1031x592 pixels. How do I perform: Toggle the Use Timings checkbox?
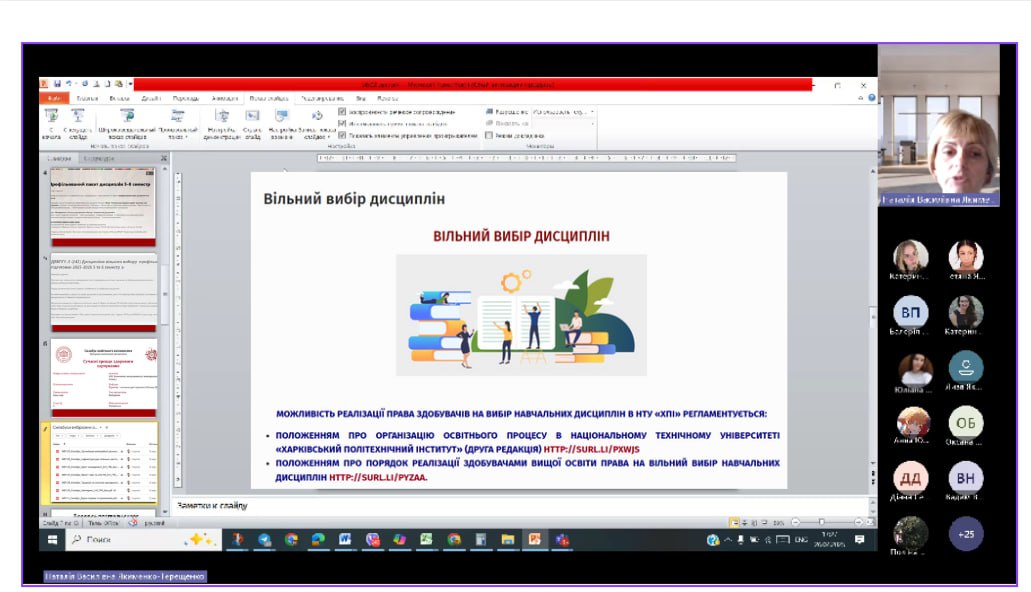(342, 123)
